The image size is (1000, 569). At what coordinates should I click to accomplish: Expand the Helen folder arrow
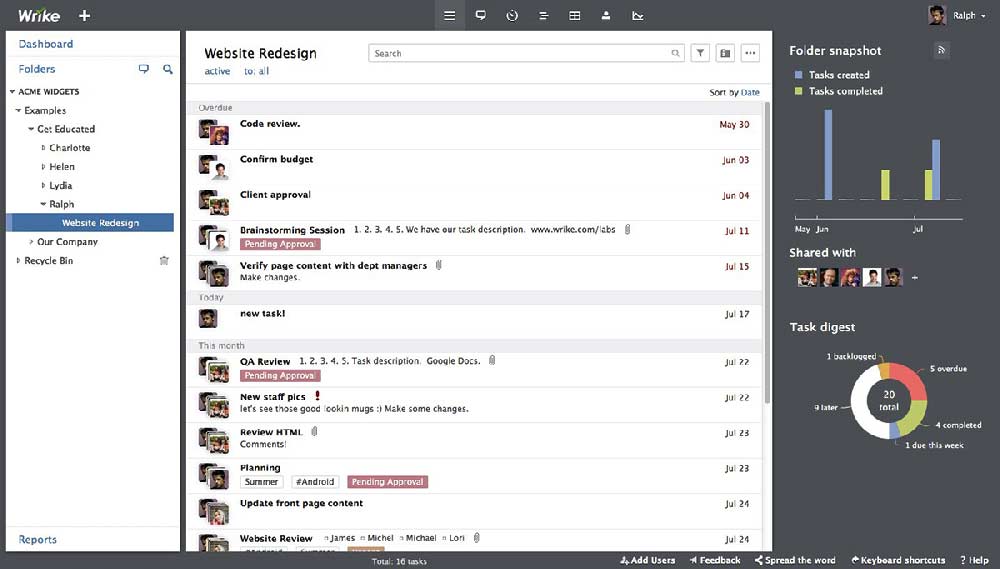pos(43,166)
